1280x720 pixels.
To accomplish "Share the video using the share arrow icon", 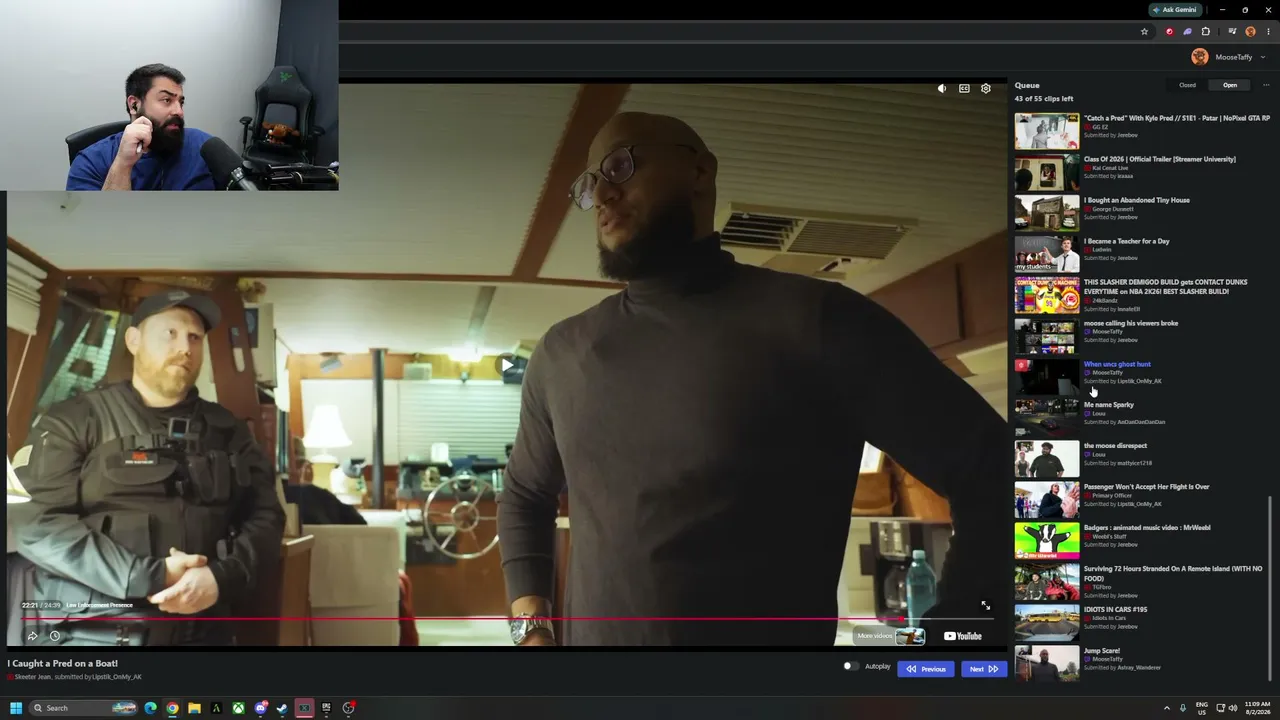I will tap(32, 636).
